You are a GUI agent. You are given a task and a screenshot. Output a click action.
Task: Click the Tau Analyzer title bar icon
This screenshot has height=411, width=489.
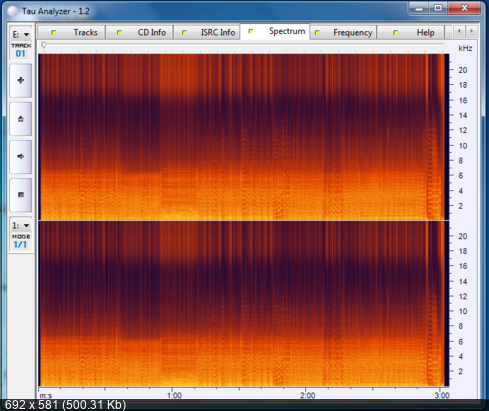[x=13, y=11]
